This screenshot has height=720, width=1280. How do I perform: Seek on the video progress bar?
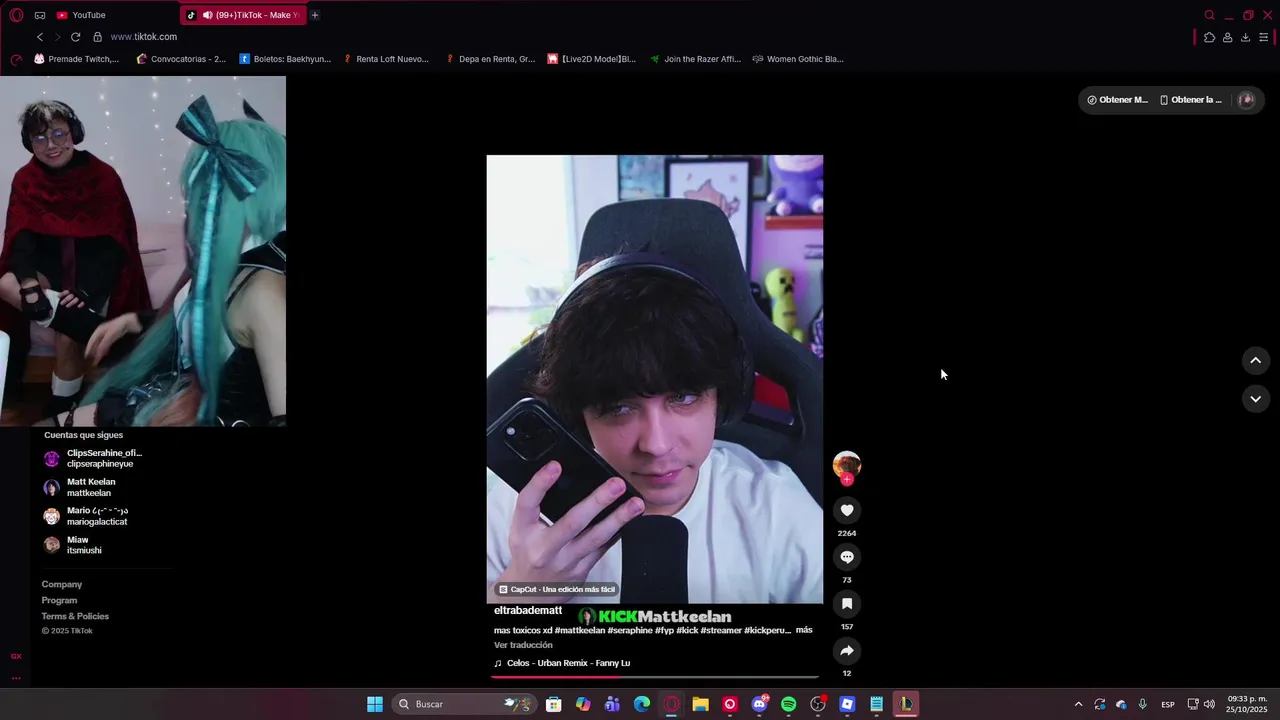point(655,677)
